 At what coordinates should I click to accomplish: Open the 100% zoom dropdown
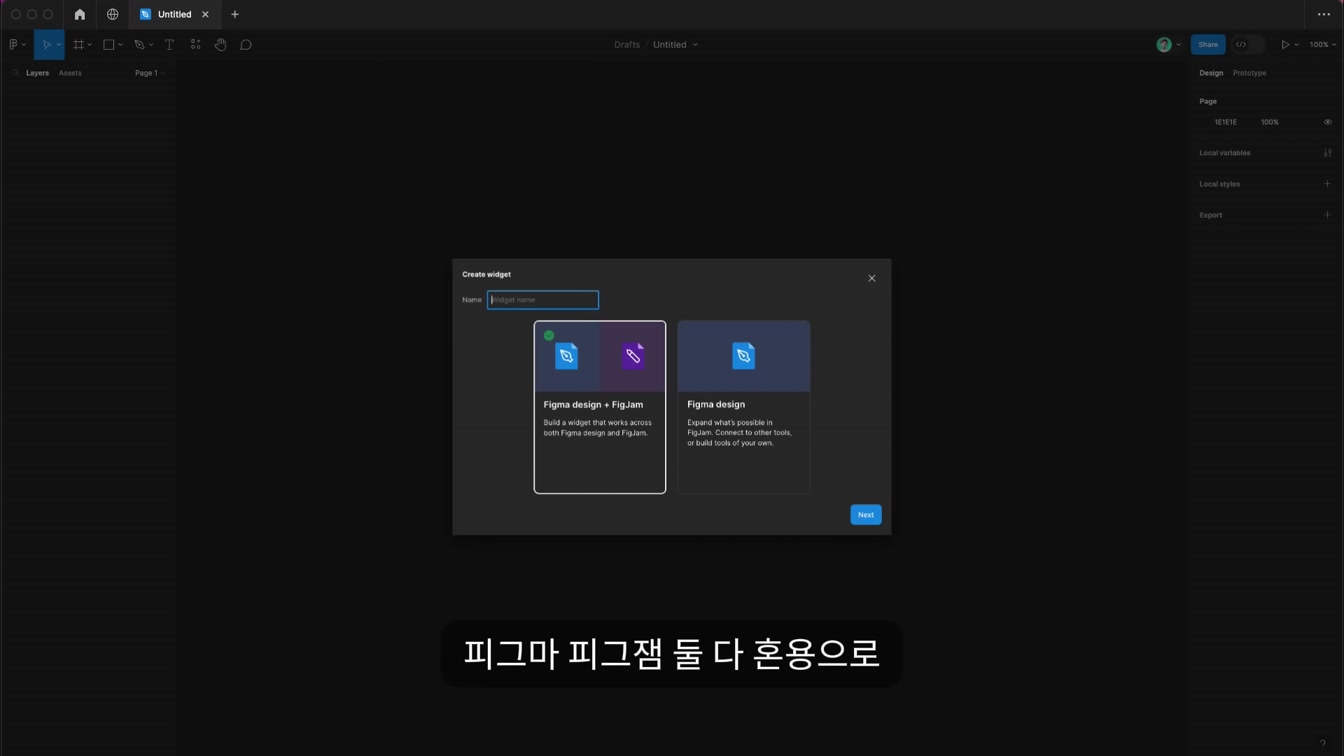point(1323,45)
